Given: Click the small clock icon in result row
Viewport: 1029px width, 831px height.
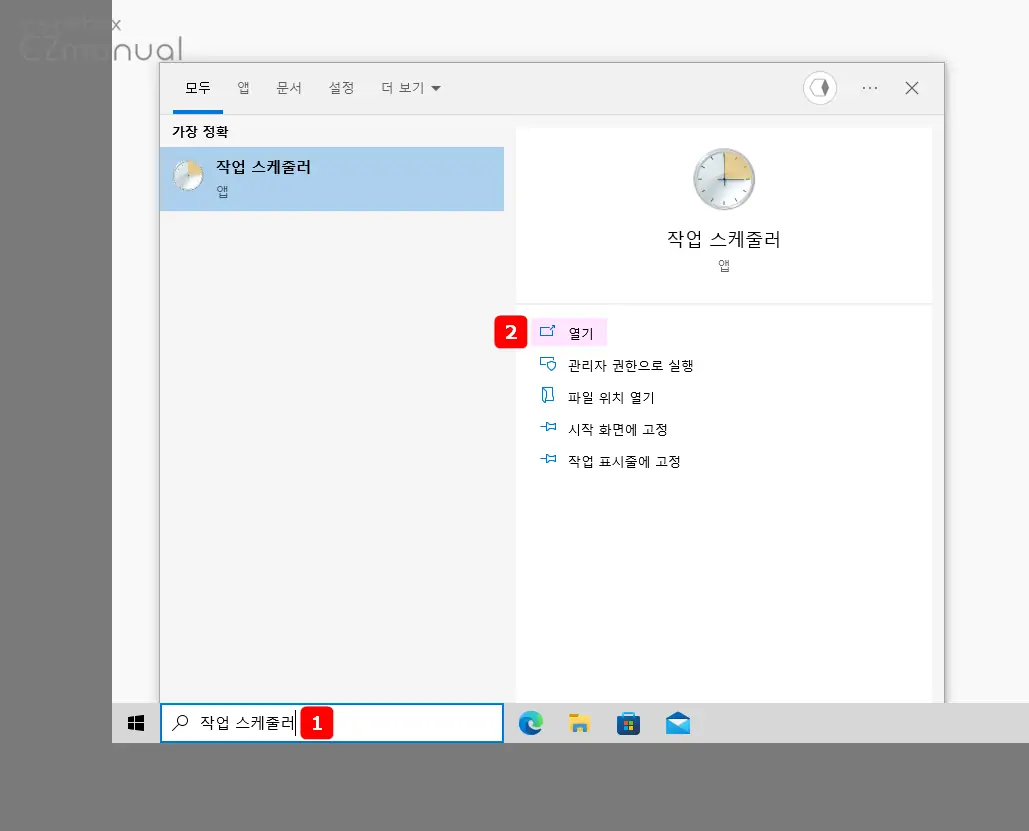Looking at the screenshot, I should tap(188, 176).
